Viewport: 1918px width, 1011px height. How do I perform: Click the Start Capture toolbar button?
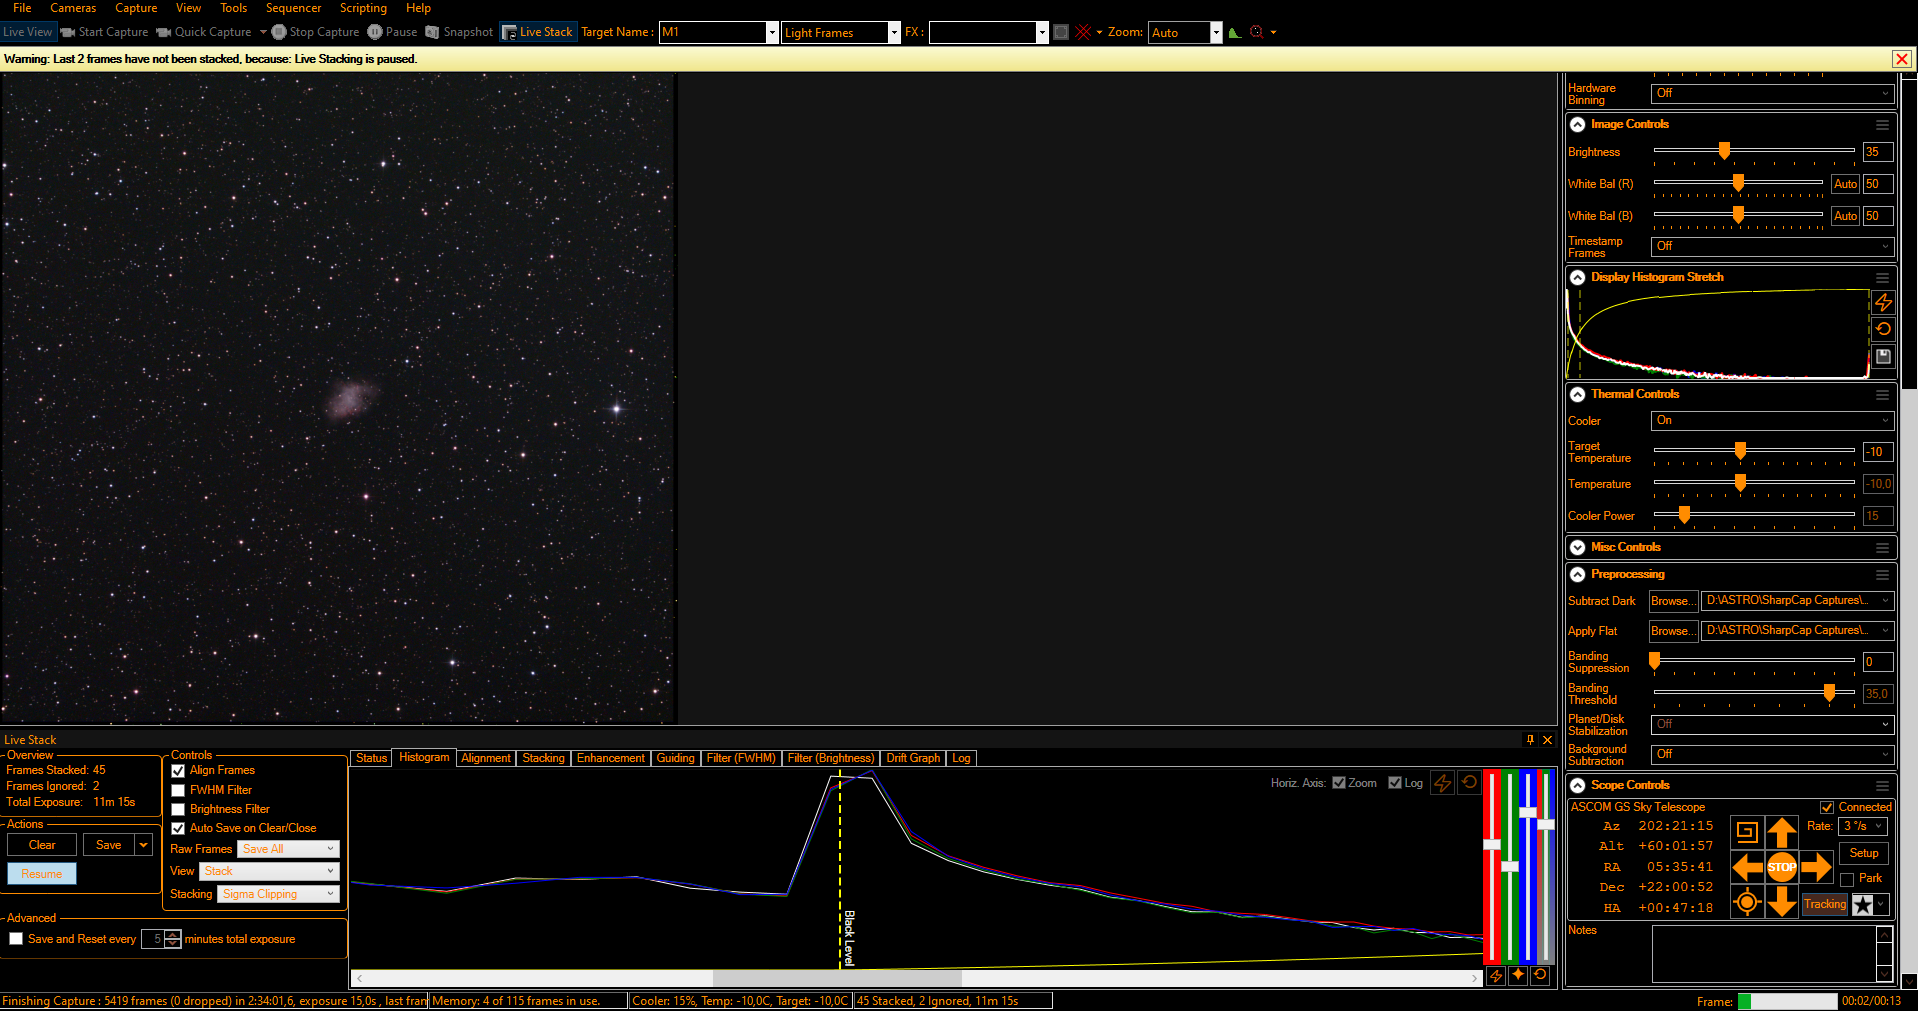coord(104,32)
